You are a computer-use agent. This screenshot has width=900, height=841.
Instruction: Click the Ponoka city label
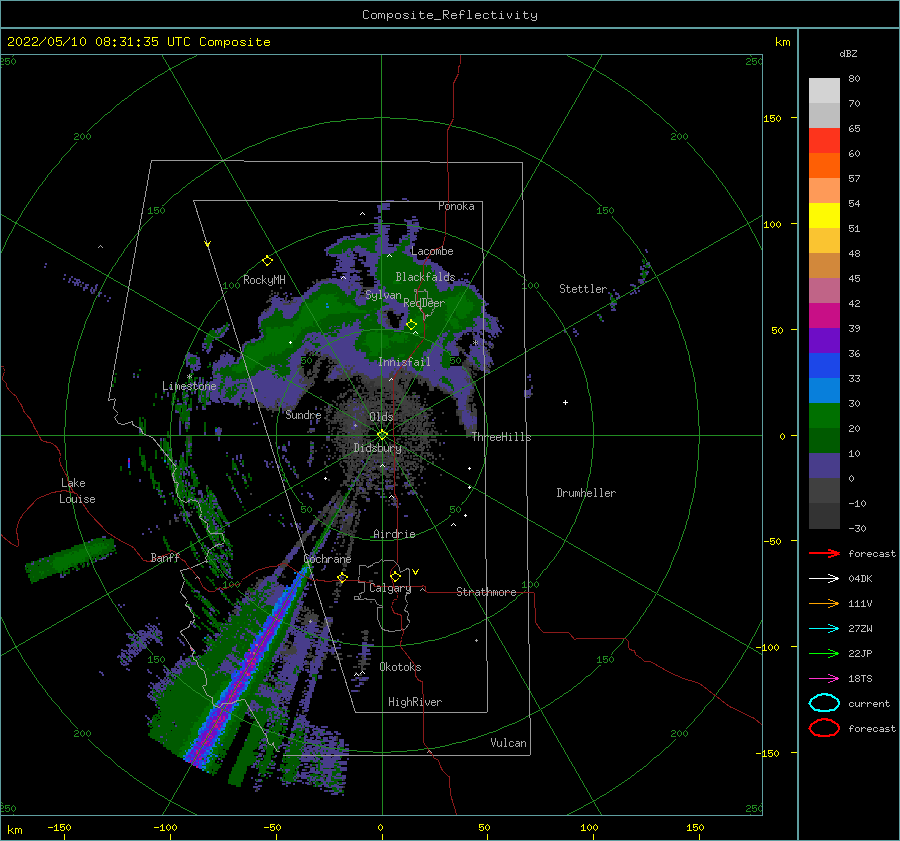[456, 206]
